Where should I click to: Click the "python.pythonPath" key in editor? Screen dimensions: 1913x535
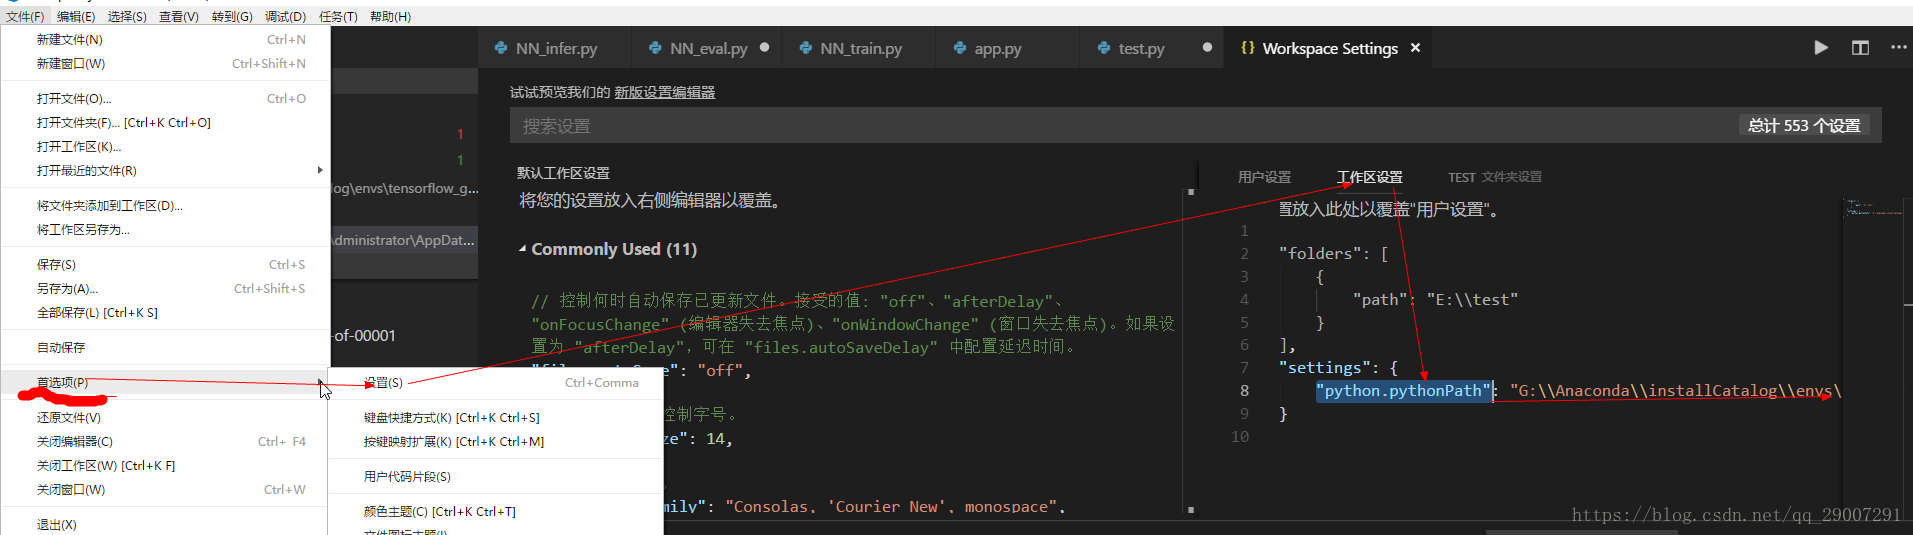pyautogui.click(x=1402, y=391)
